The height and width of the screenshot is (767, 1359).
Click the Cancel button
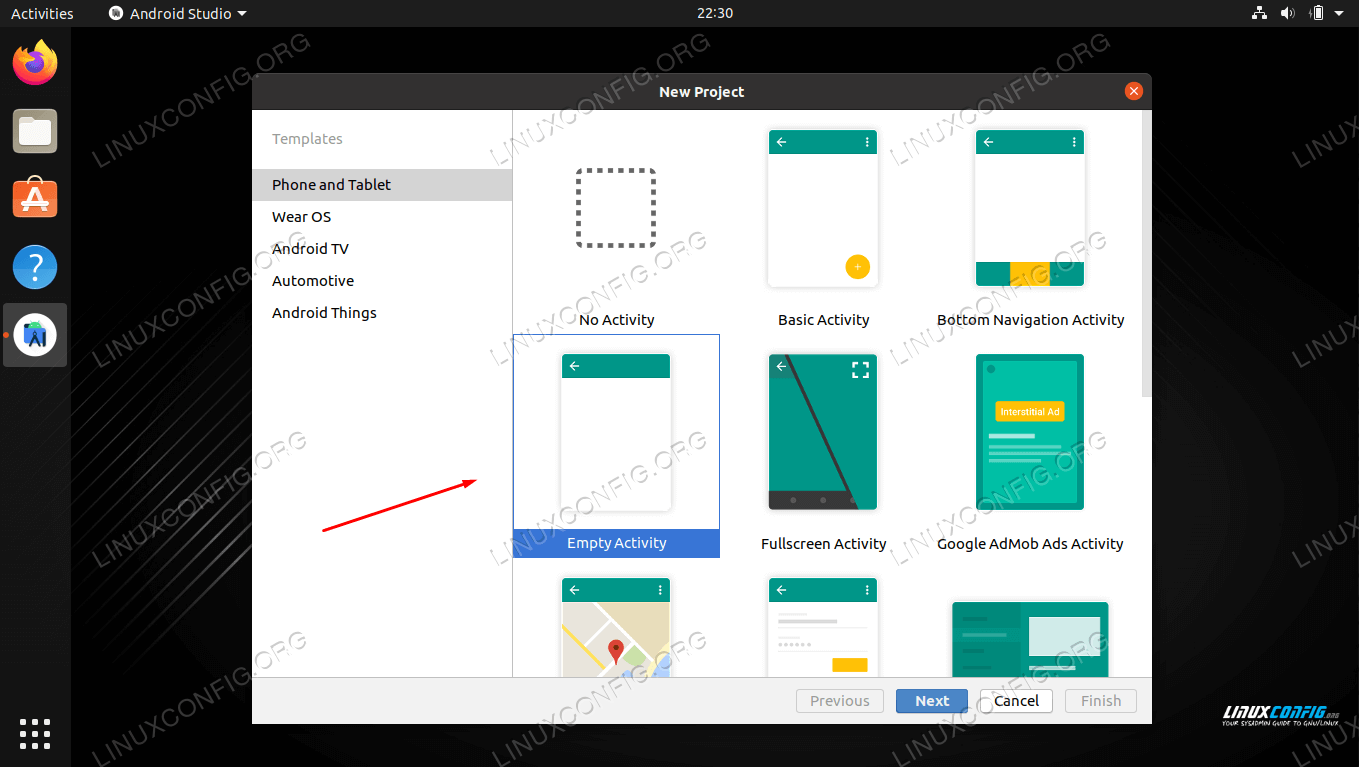[x=1017, y=701]
